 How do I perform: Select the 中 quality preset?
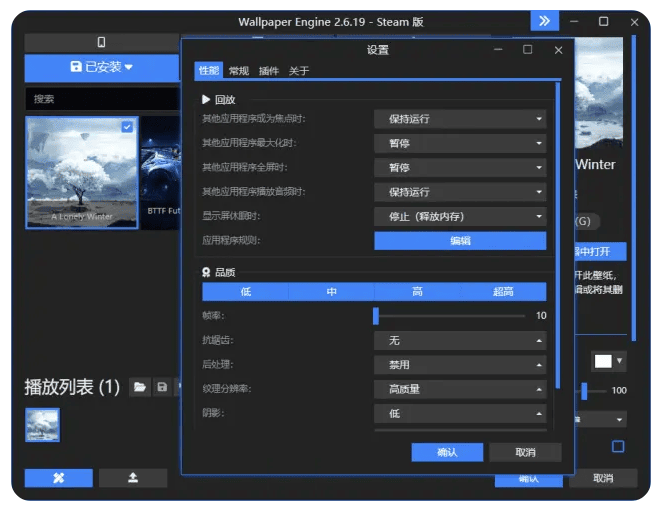(x=331, y=292)
